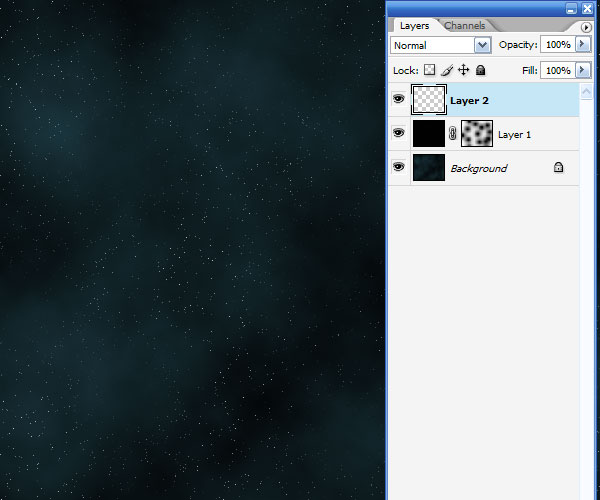600x500 pixels.
Task: Select the Background layer name
Action: pyautogui.click(x=479, y=169)
